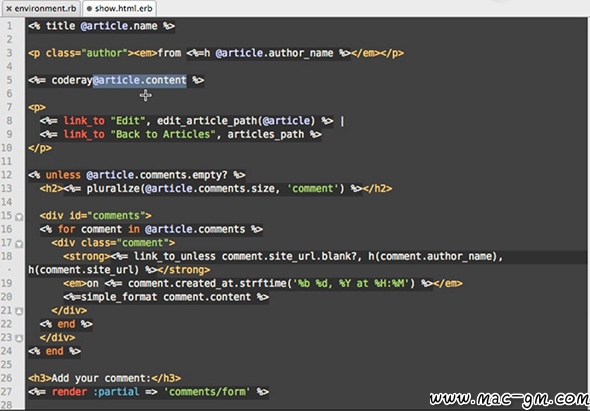Collapse the fold arrow on line 15
The width and height of the screenshot is (590, 411).
click(x=19, y=217)
